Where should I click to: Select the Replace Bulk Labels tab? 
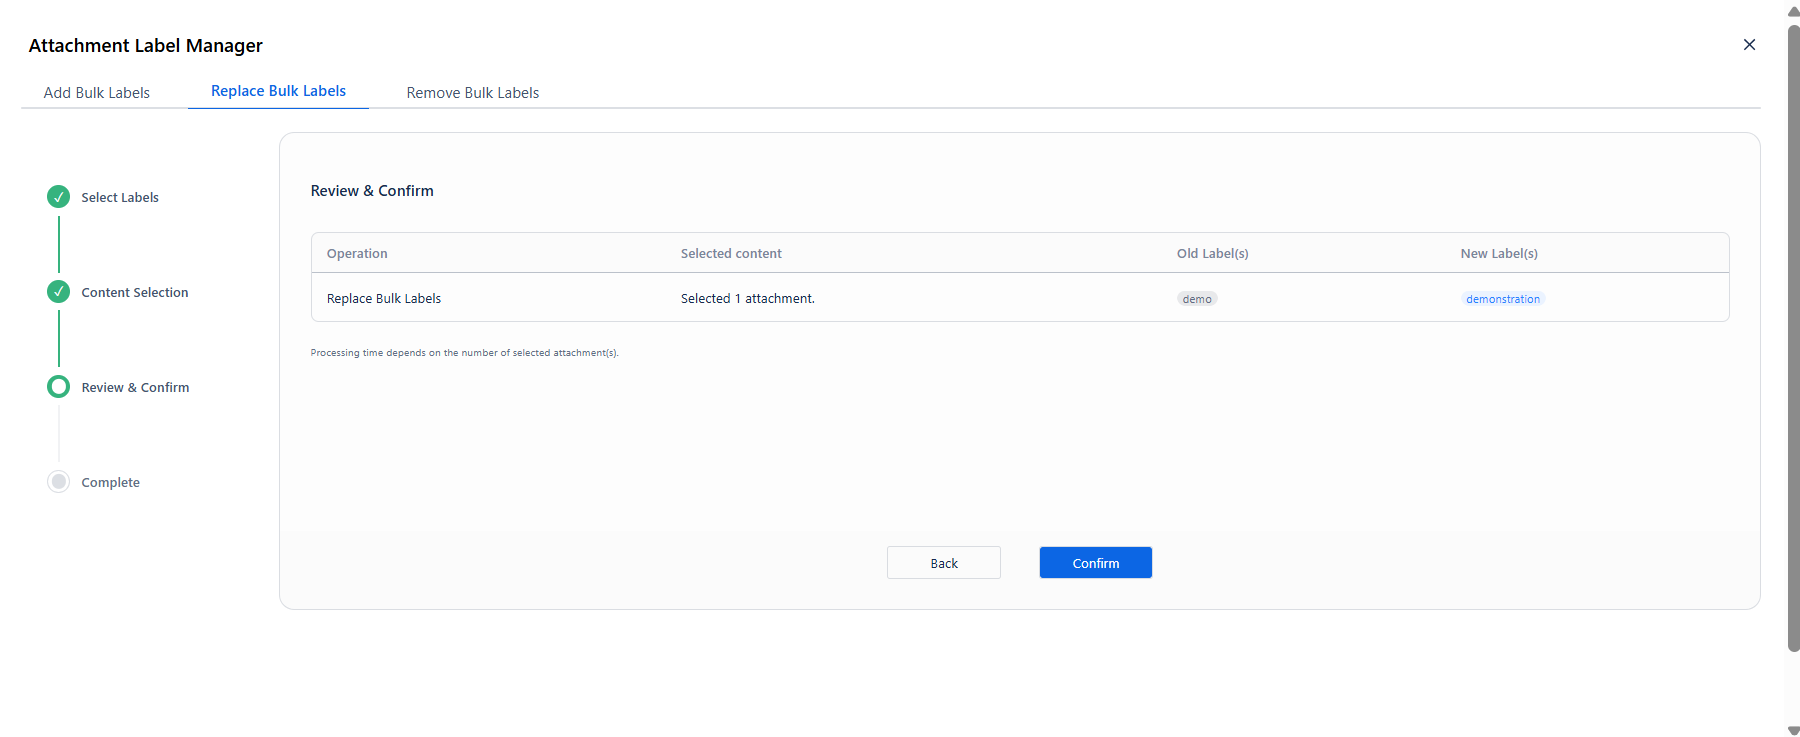278,91
